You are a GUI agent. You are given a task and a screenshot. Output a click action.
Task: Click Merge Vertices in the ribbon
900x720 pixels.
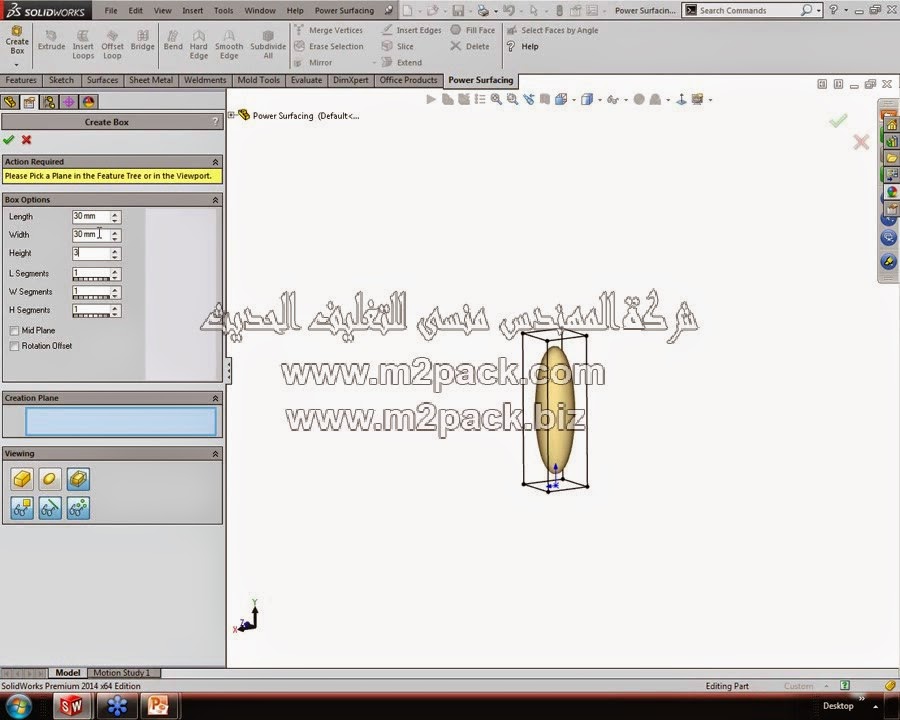(x=329, y=30)
